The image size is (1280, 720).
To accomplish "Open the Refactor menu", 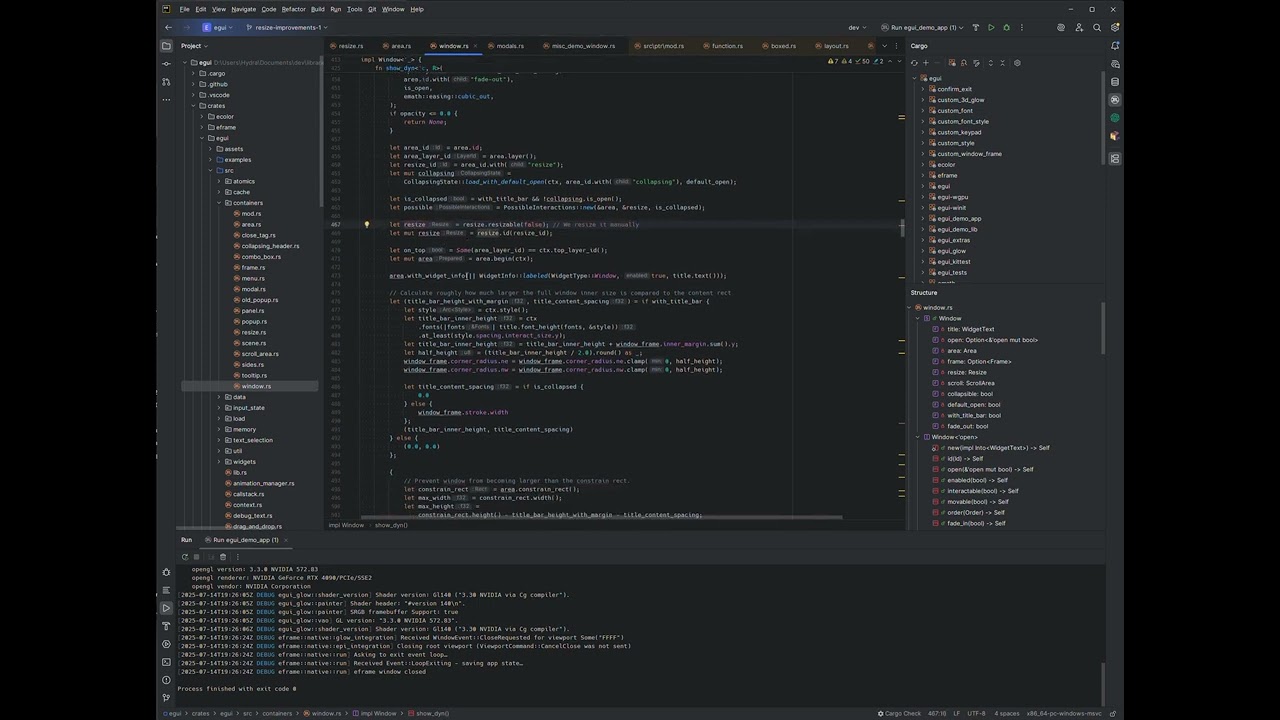I will click(293, 9).
